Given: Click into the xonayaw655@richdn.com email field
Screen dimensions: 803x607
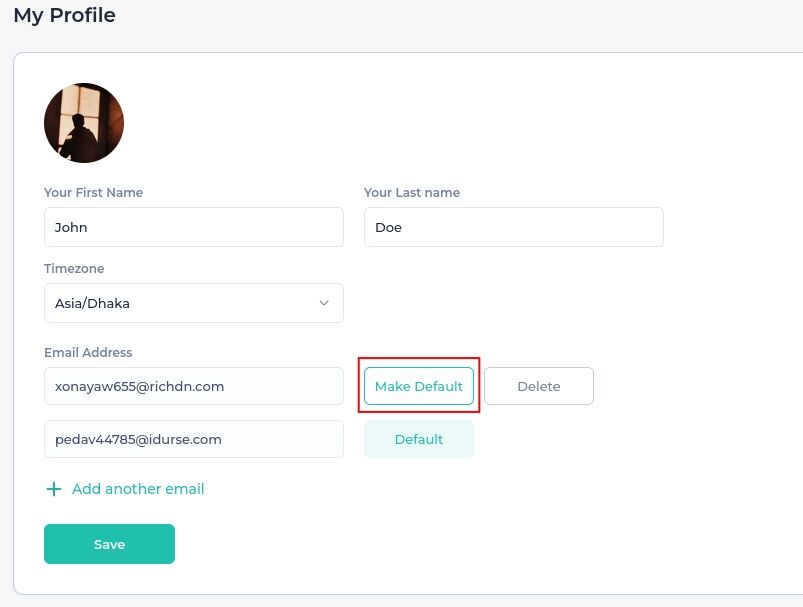Looking at the screenshot, I should pos(194,386).
